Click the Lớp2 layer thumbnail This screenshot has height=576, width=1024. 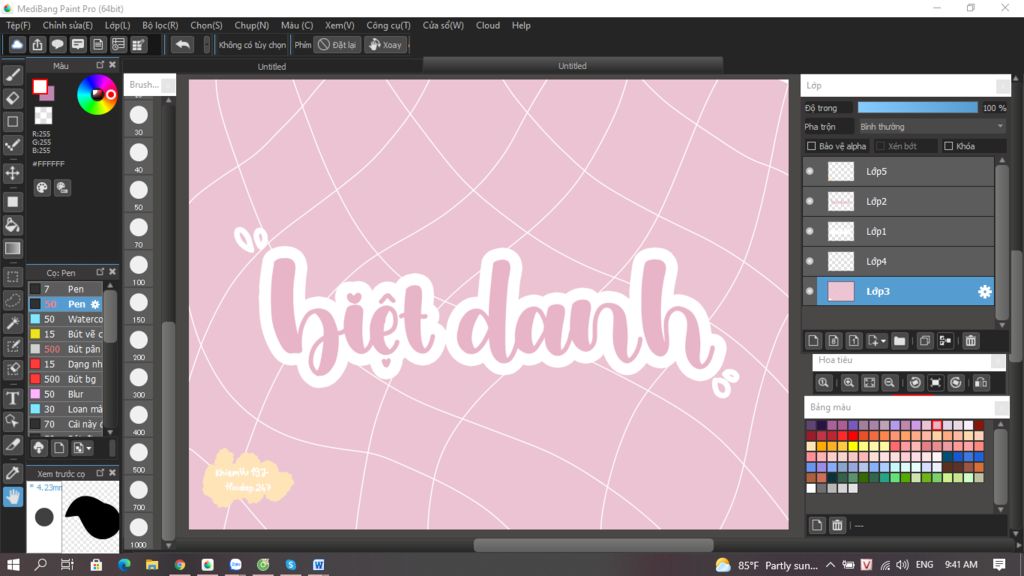840,201
